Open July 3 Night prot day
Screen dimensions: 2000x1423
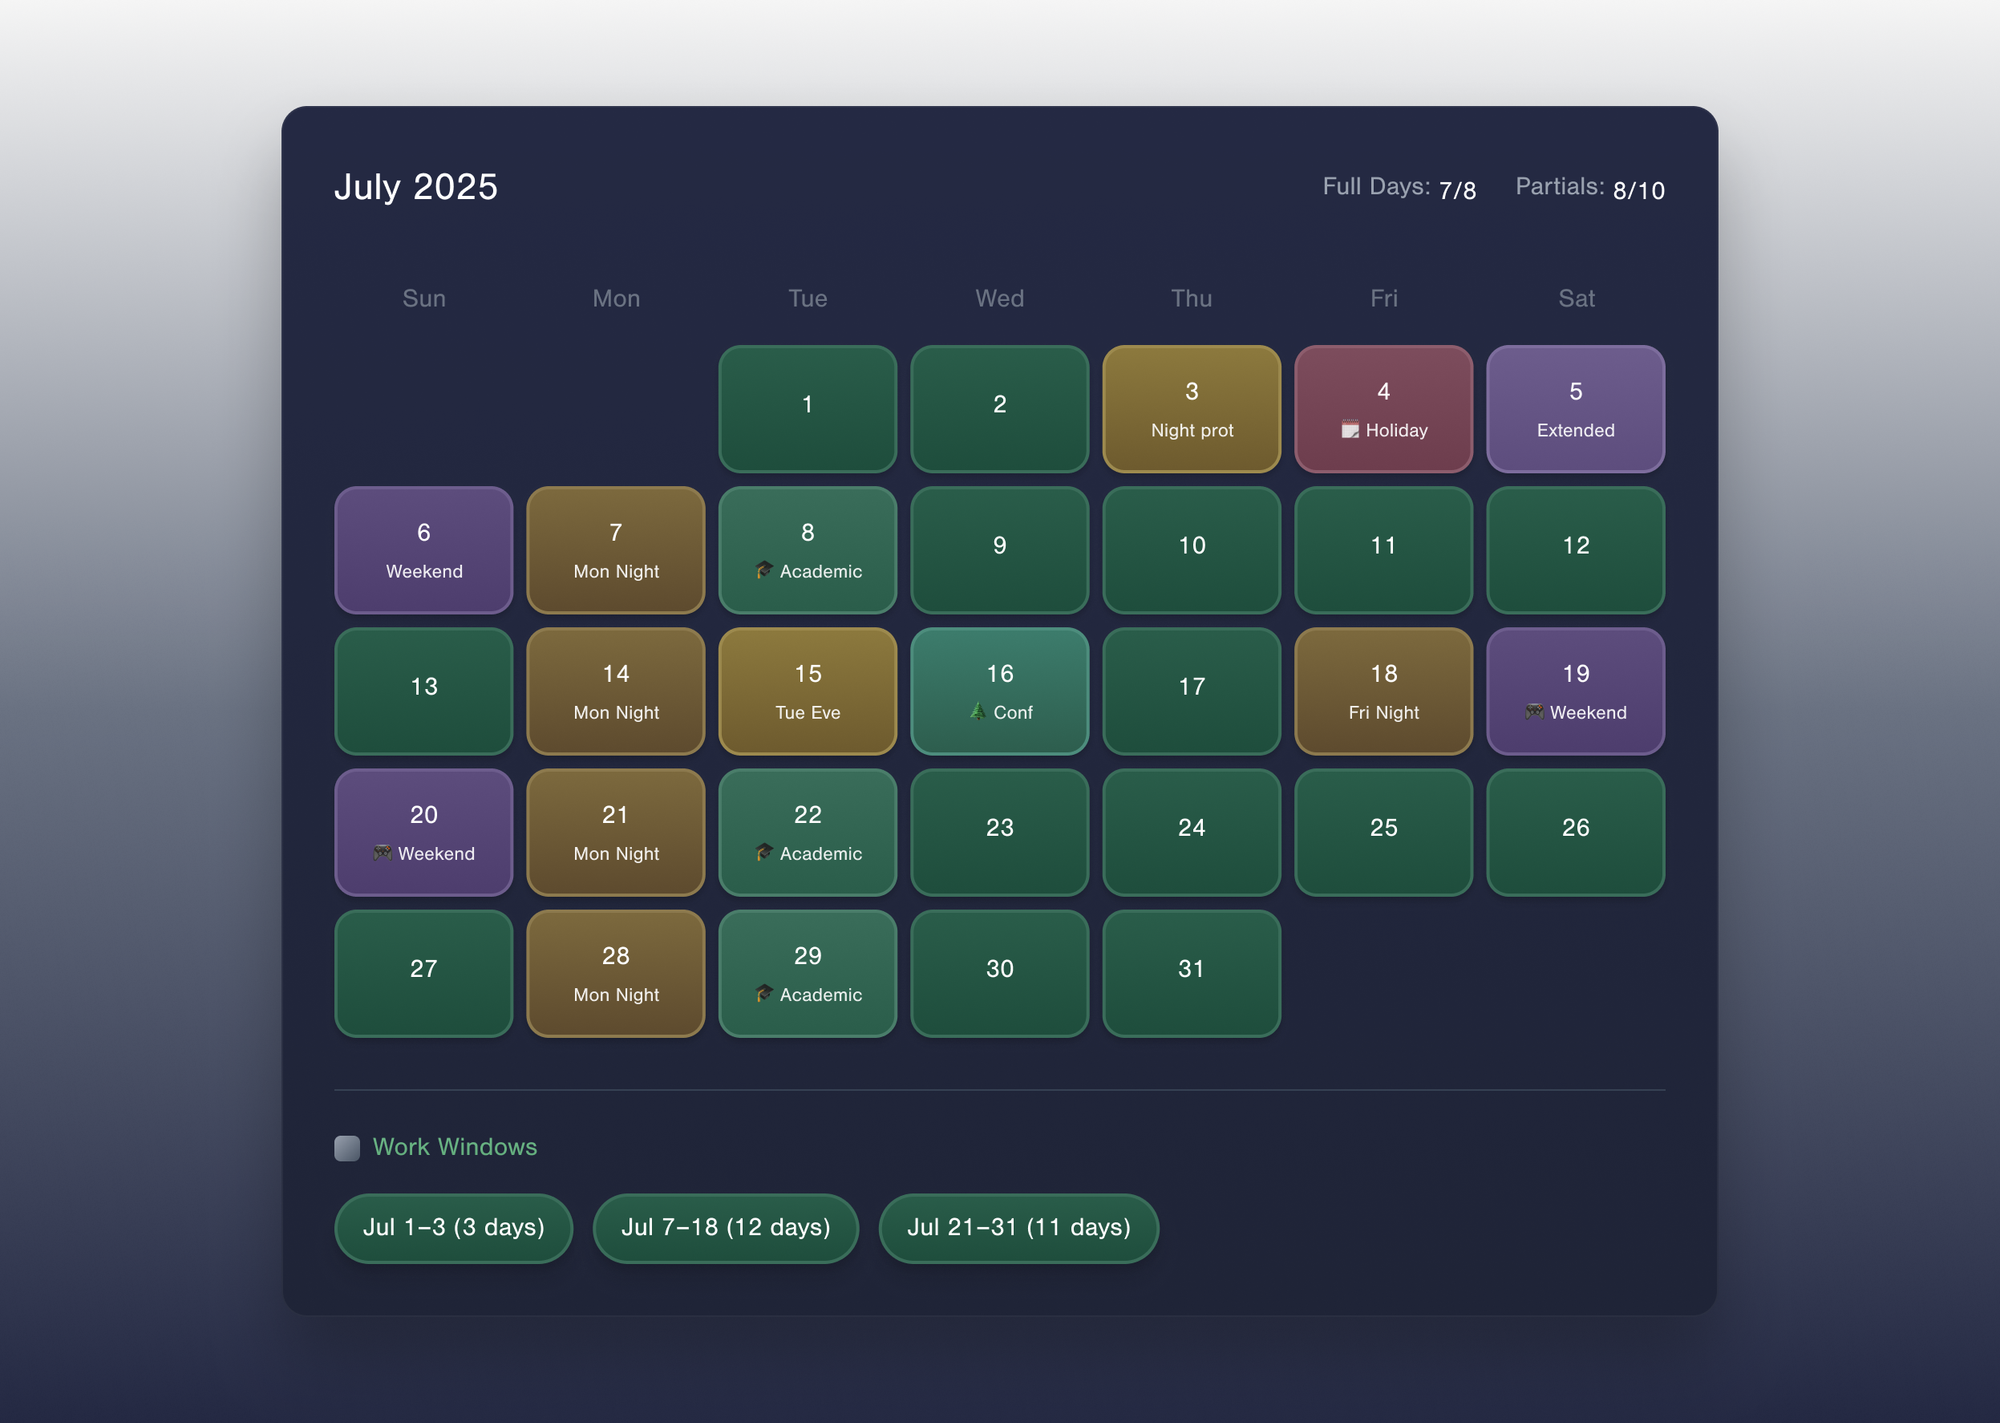pos(1191,408)
